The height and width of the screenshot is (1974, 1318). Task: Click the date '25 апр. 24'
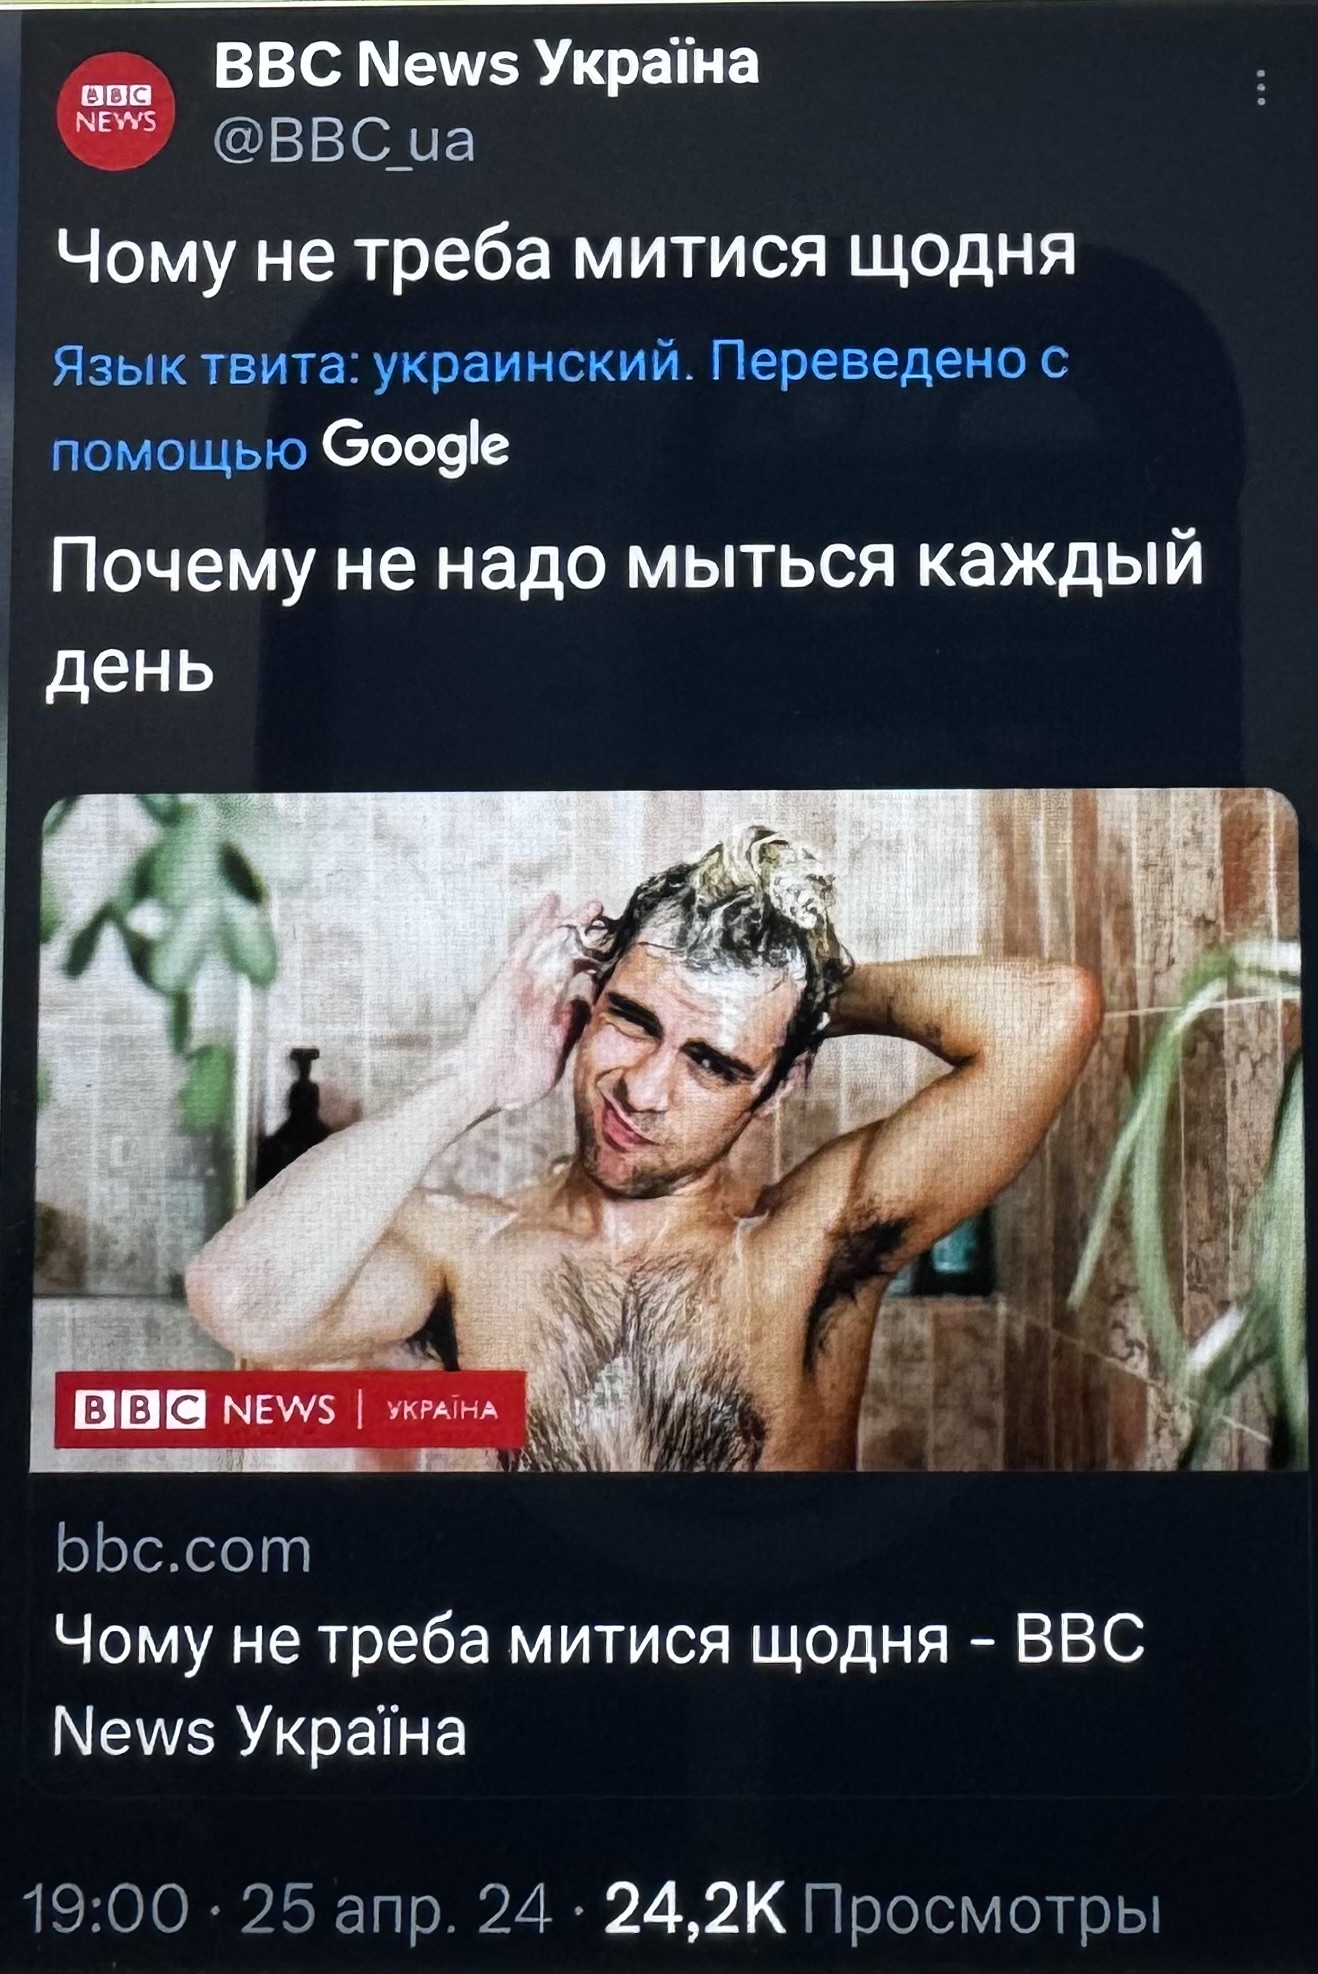[396, 1910]
